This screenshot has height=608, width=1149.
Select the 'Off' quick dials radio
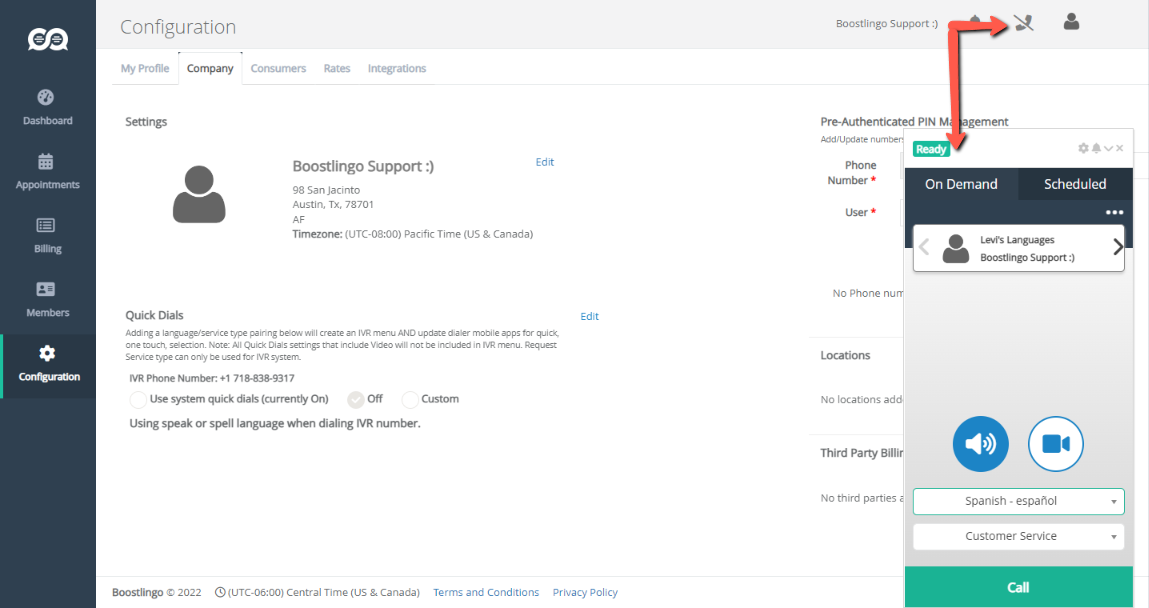coord(355,399)
